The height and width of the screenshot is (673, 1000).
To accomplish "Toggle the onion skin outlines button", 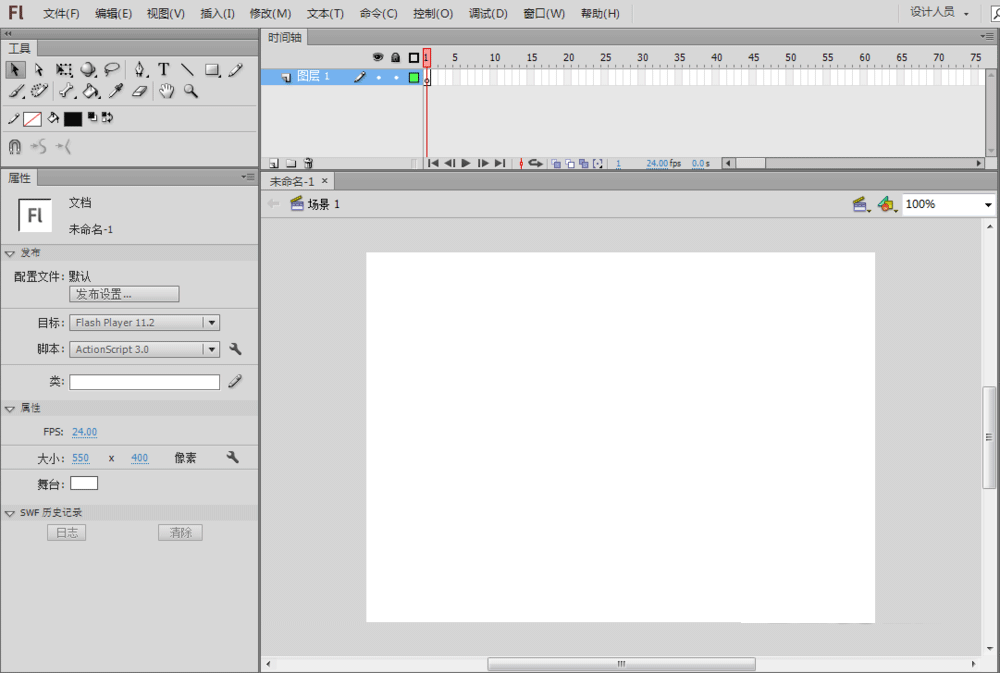I will [x=570, y=164].
